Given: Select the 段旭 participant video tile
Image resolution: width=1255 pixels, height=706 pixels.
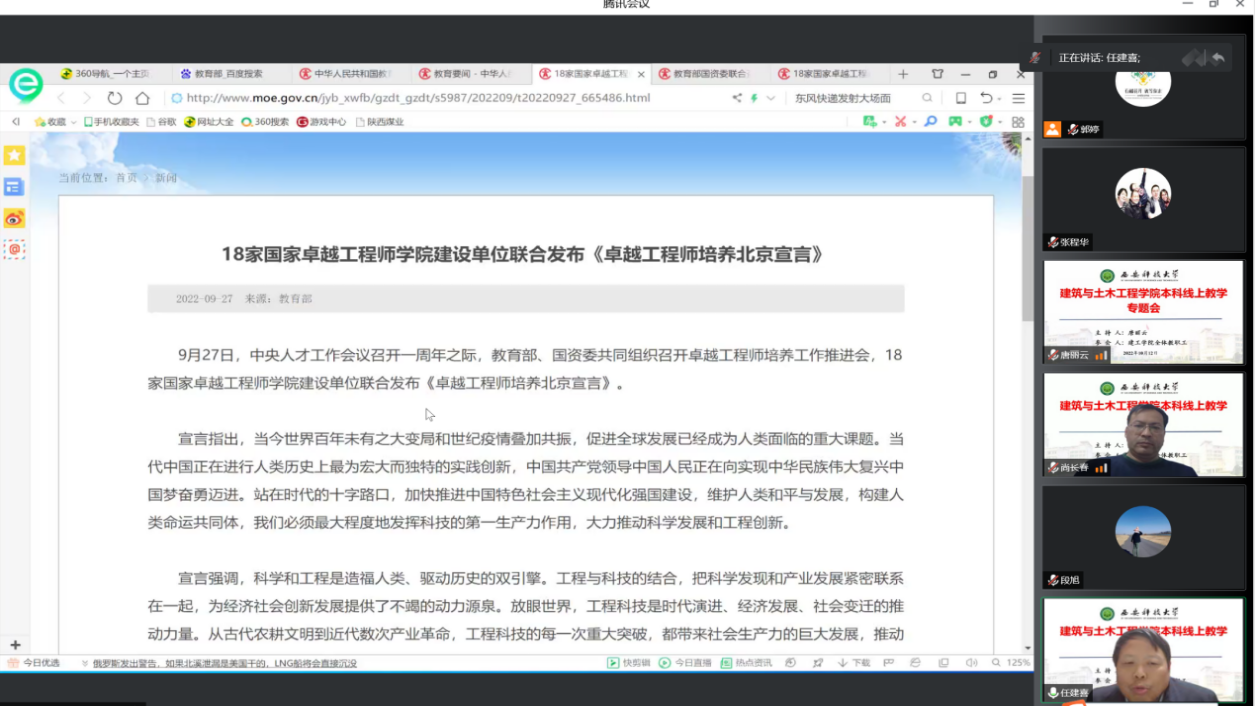Looking at the screenshot, I should (1144, 538).
